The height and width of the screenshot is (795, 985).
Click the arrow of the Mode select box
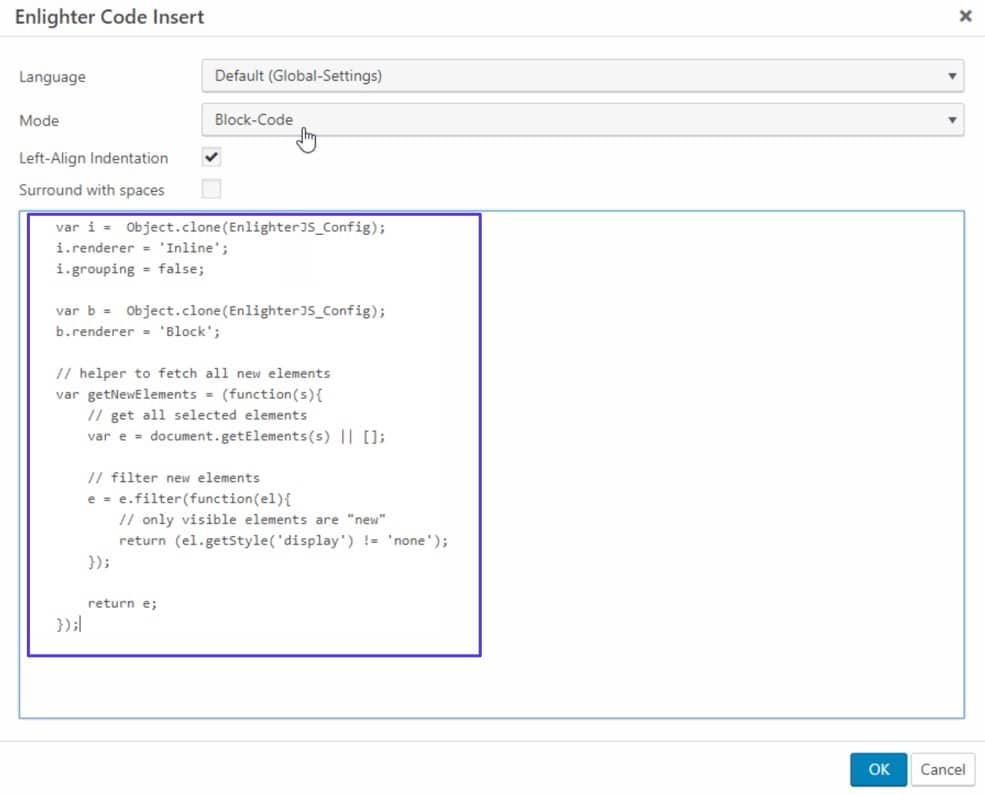click(x=951, y=120)
